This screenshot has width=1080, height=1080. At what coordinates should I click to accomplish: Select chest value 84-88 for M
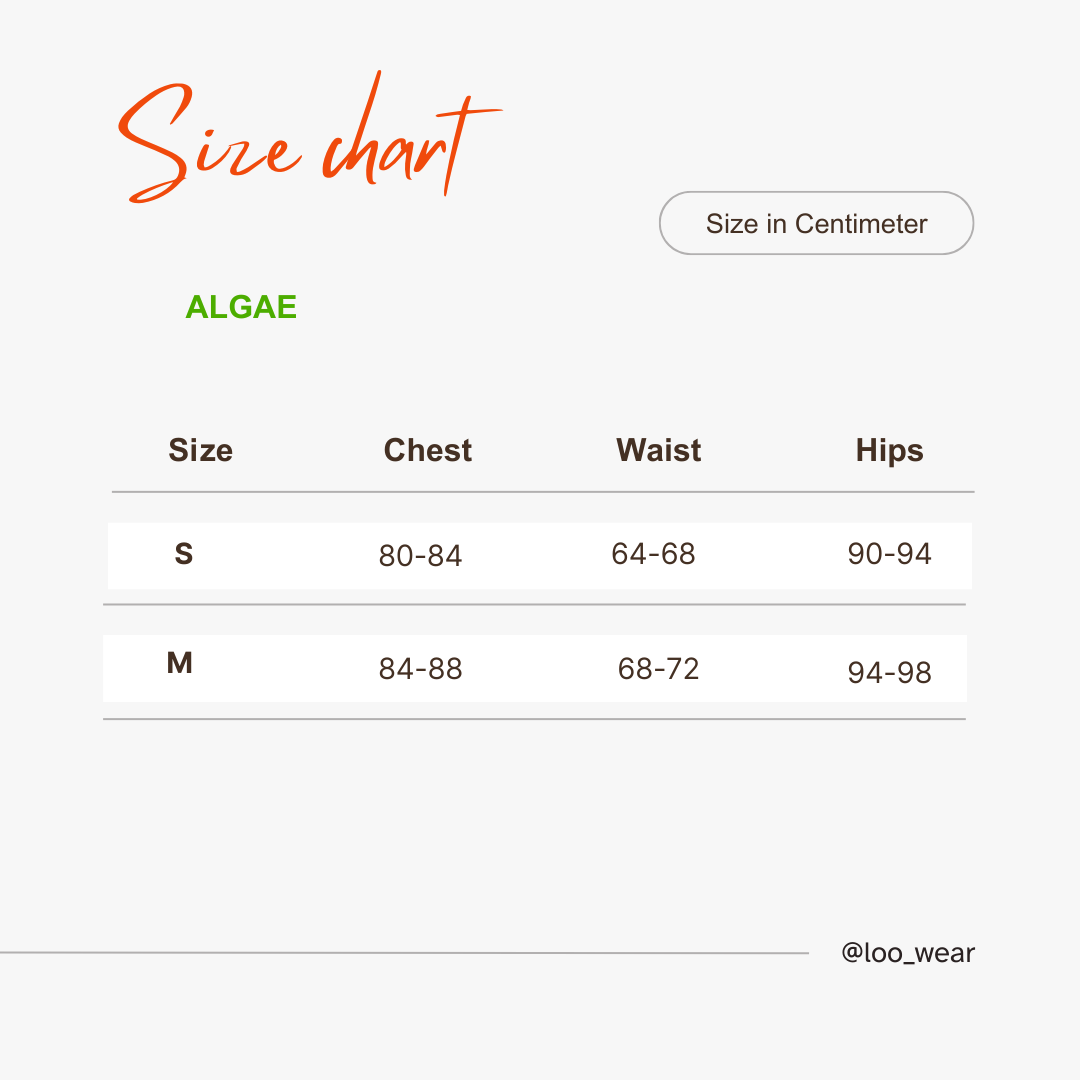click(420, 669)
